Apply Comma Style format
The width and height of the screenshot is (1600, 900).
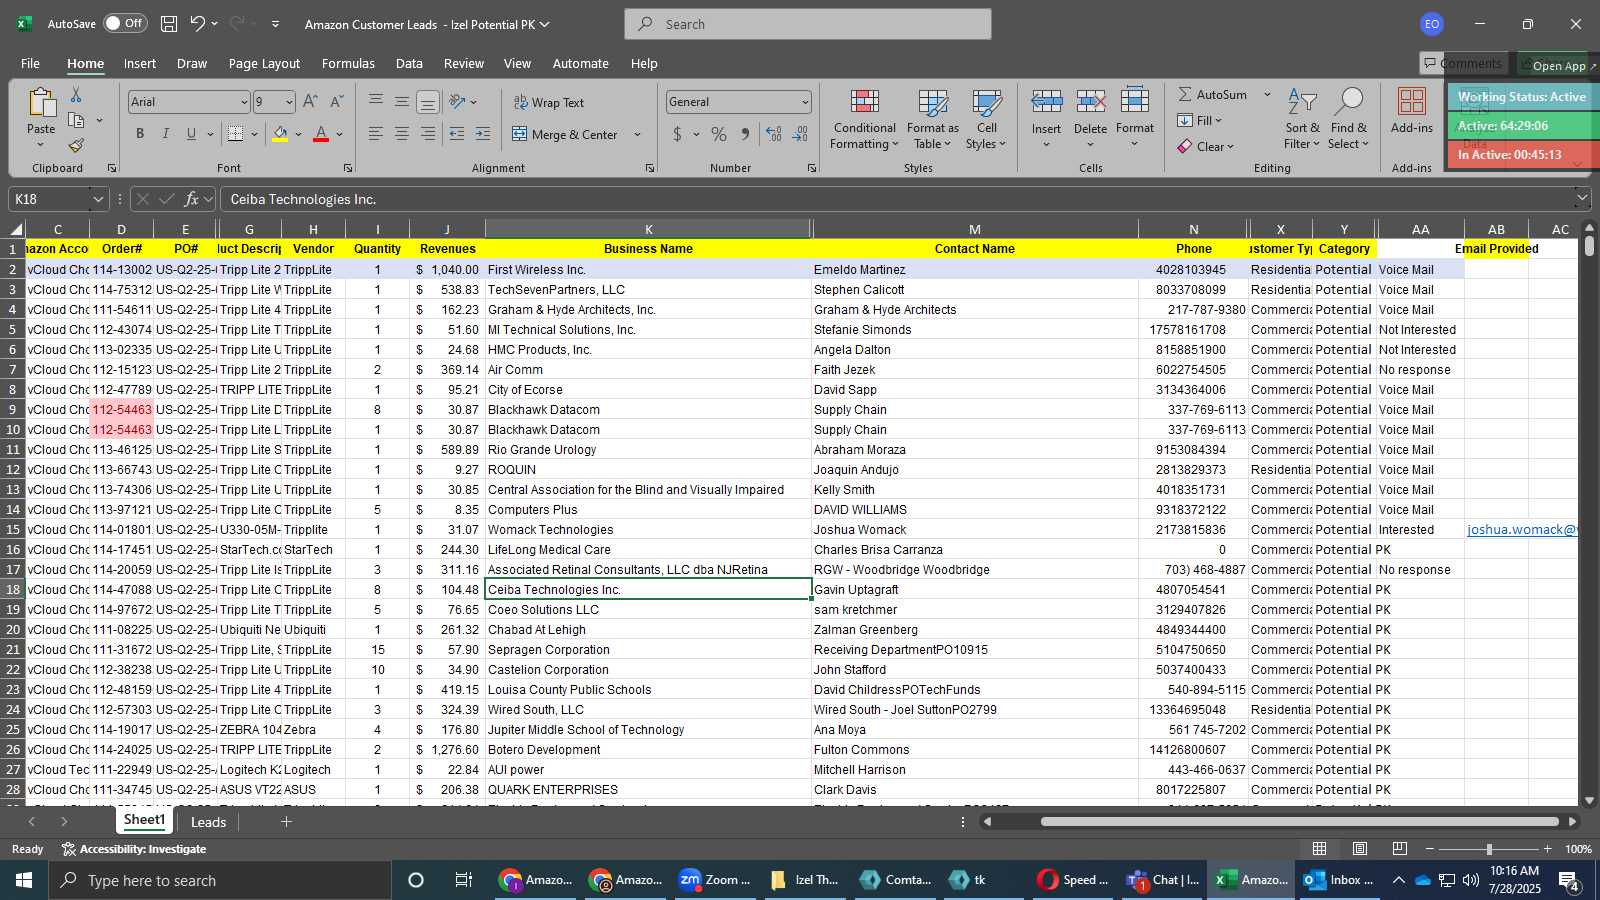(x=745, y=134)
